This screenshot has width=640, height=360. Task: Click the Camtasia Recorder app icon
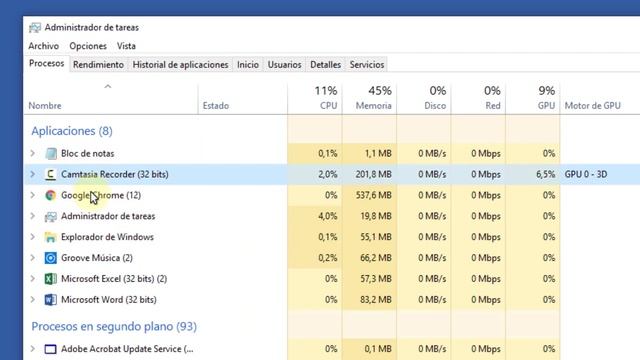tap(51, 174)
